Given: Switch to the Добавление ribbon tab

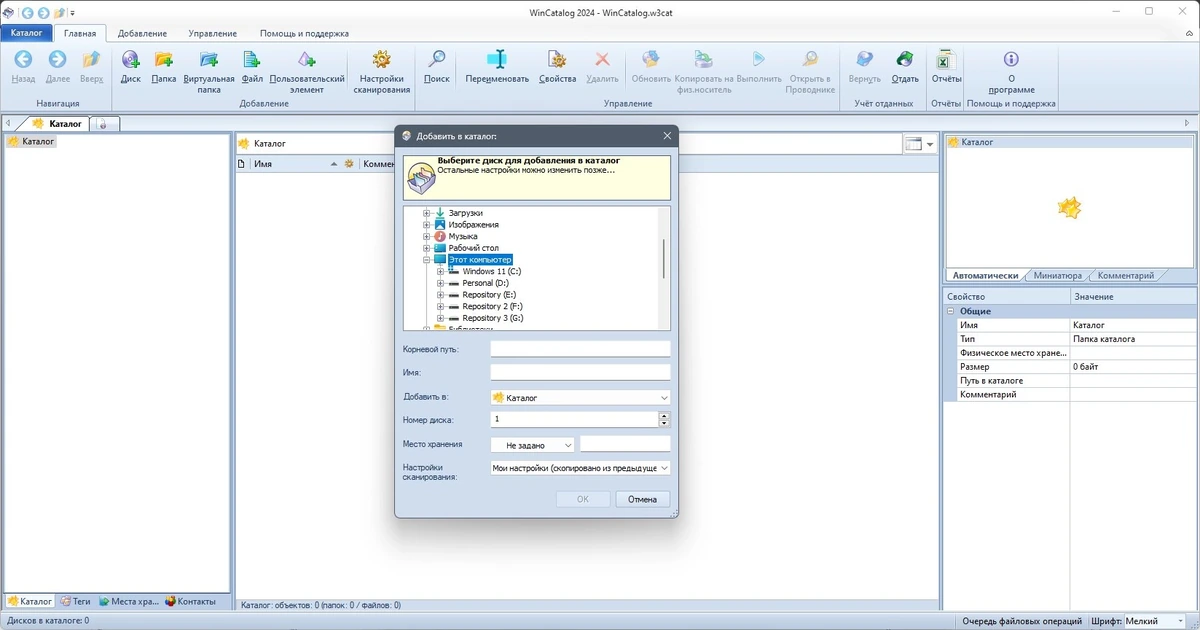Looking at the screenshot, I should click(x=142, y=33).
